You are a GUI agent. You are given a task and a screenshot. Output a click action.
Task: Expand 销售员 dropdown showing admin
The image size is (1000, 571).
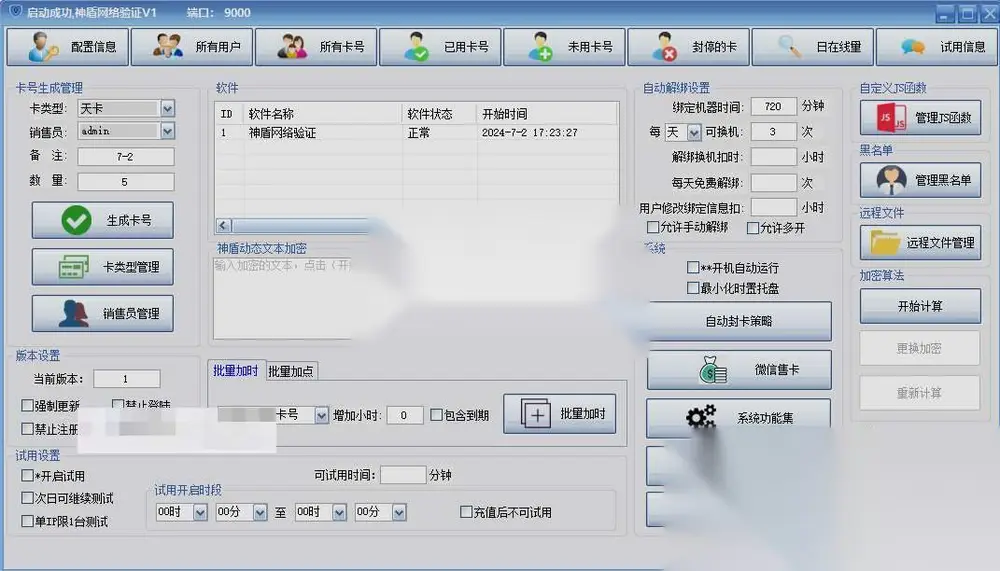click(x=167, y=131)
